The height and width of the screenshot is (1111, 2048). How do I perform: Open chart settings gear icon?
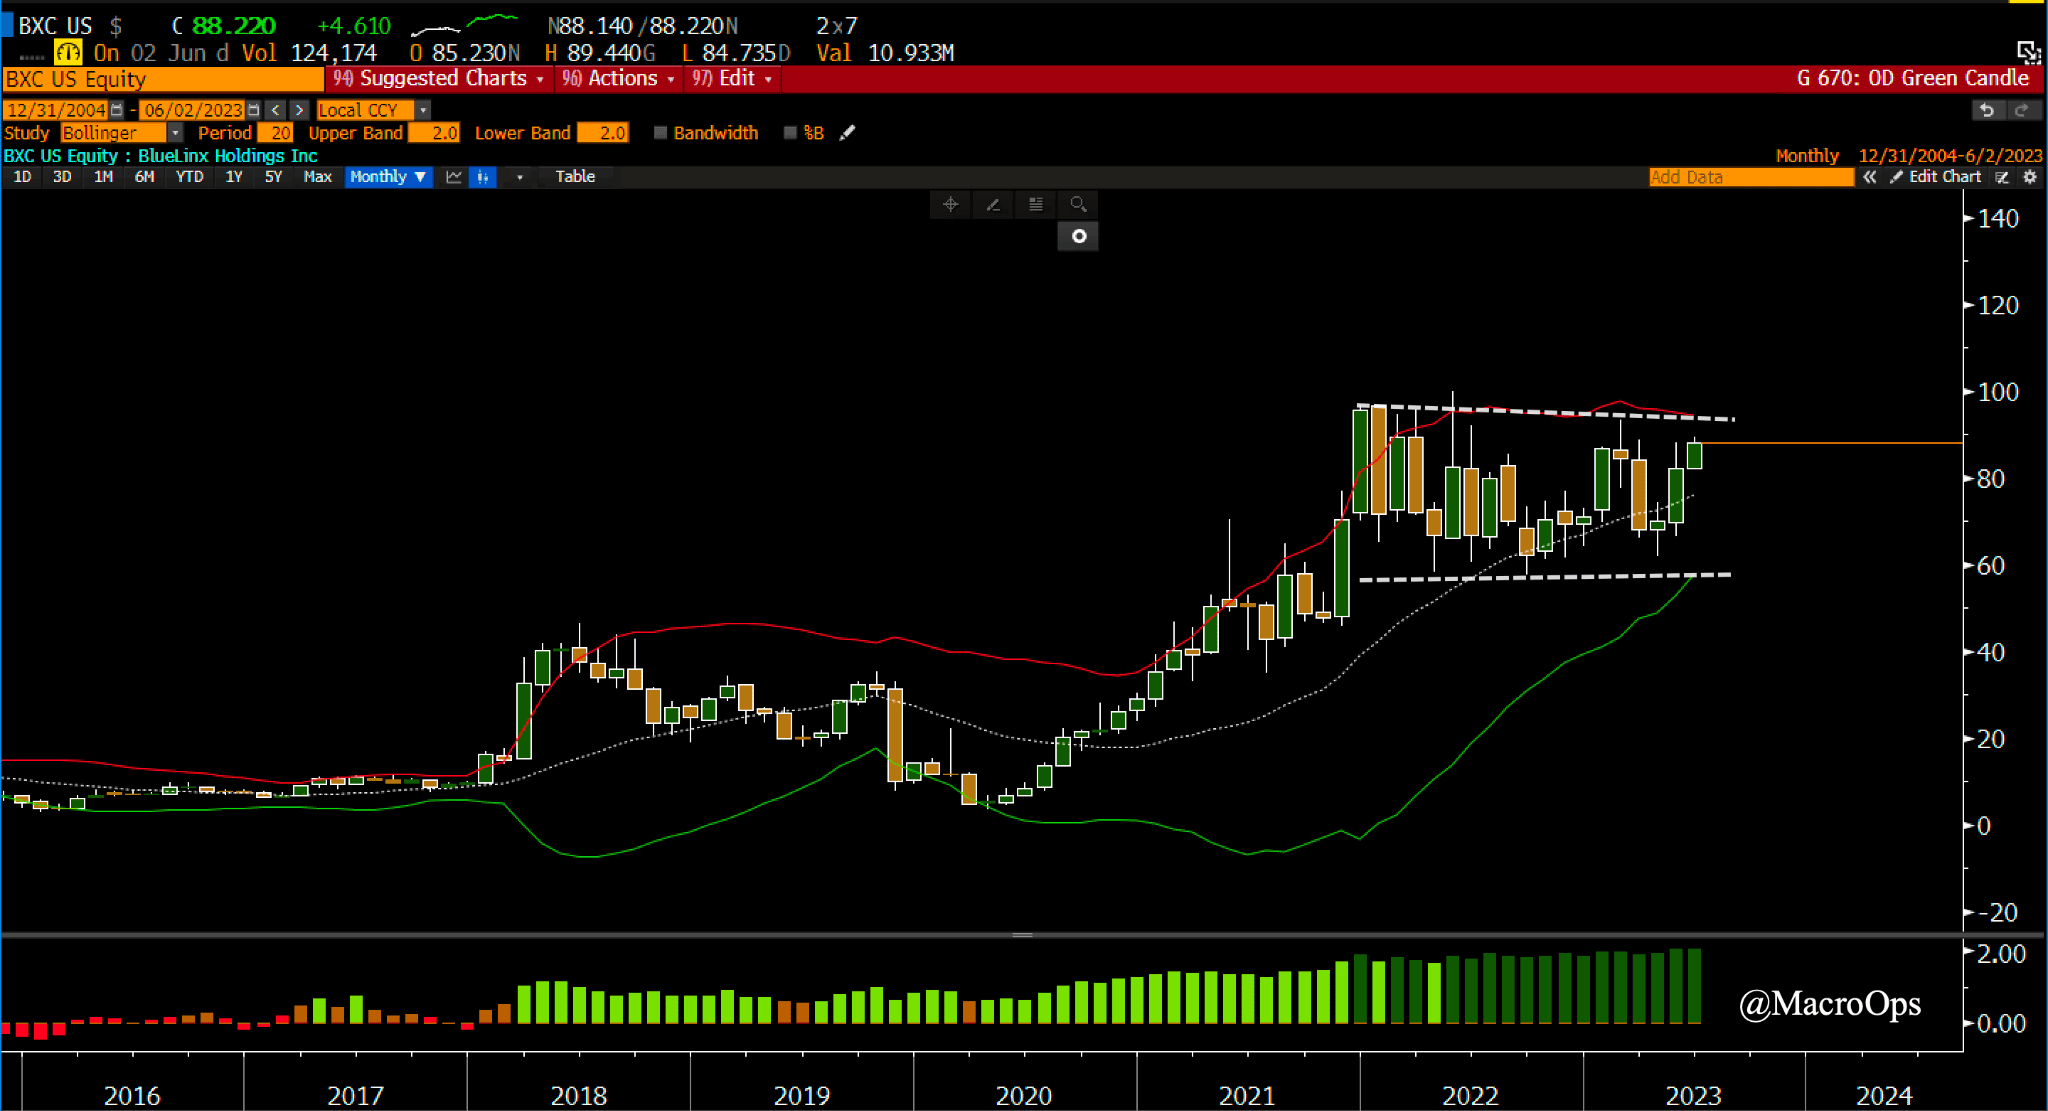[2030, 177]
